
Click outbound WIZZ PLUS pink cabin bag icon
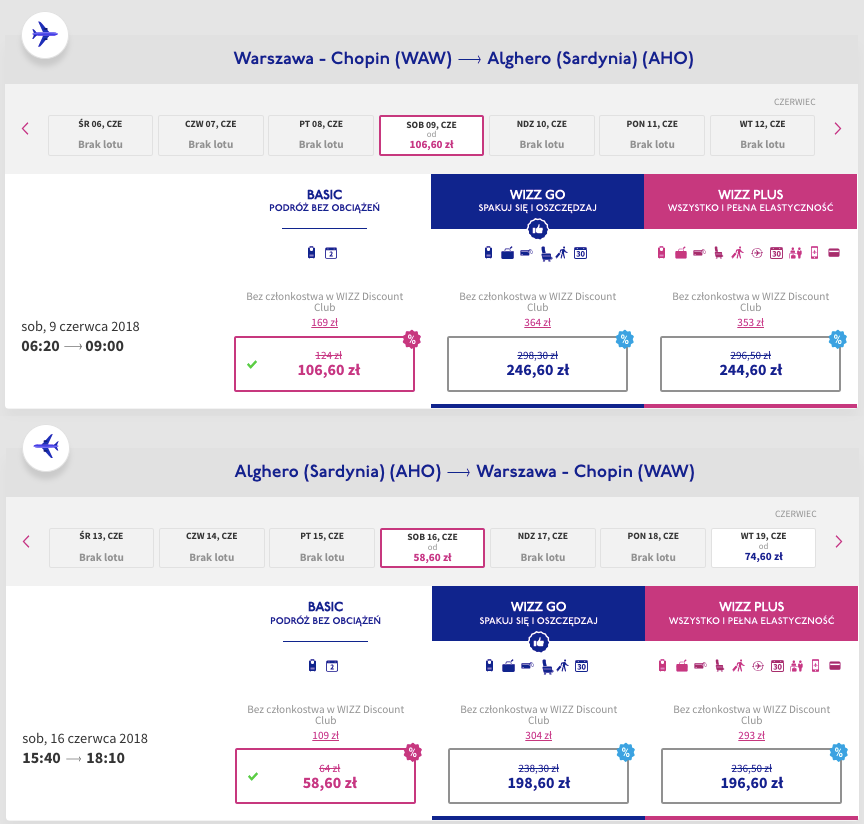[x=662, y=253]
